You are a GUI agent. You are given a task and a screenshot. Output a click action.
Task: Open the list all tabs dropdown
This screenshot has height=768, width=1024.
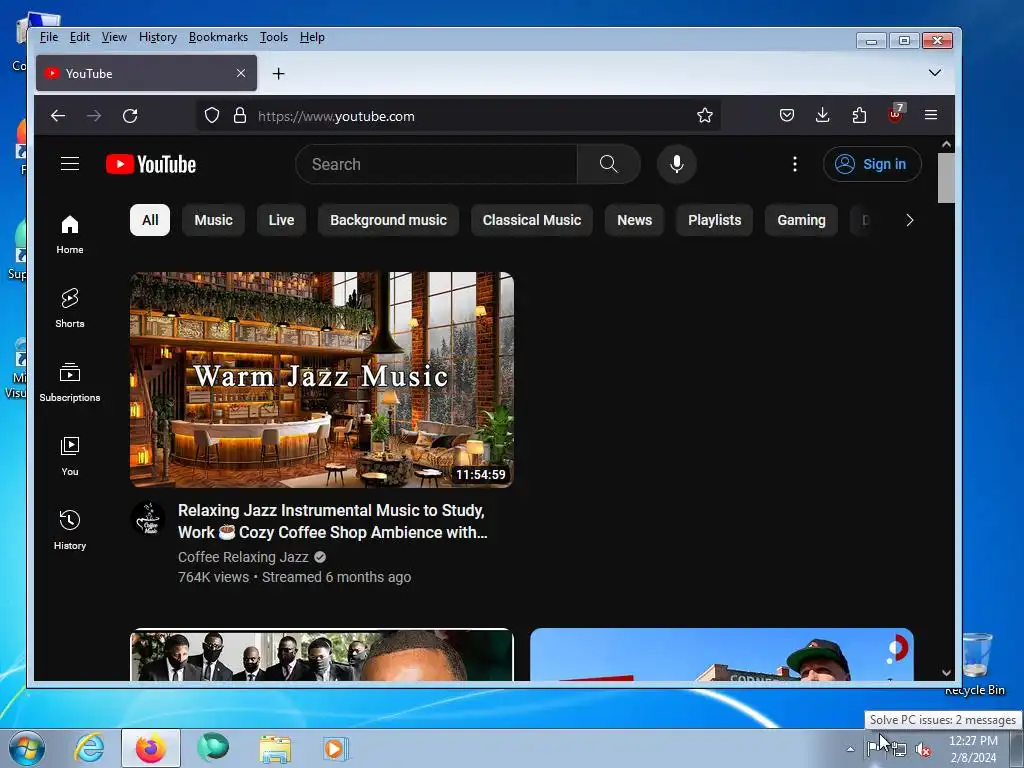(935, 72)
